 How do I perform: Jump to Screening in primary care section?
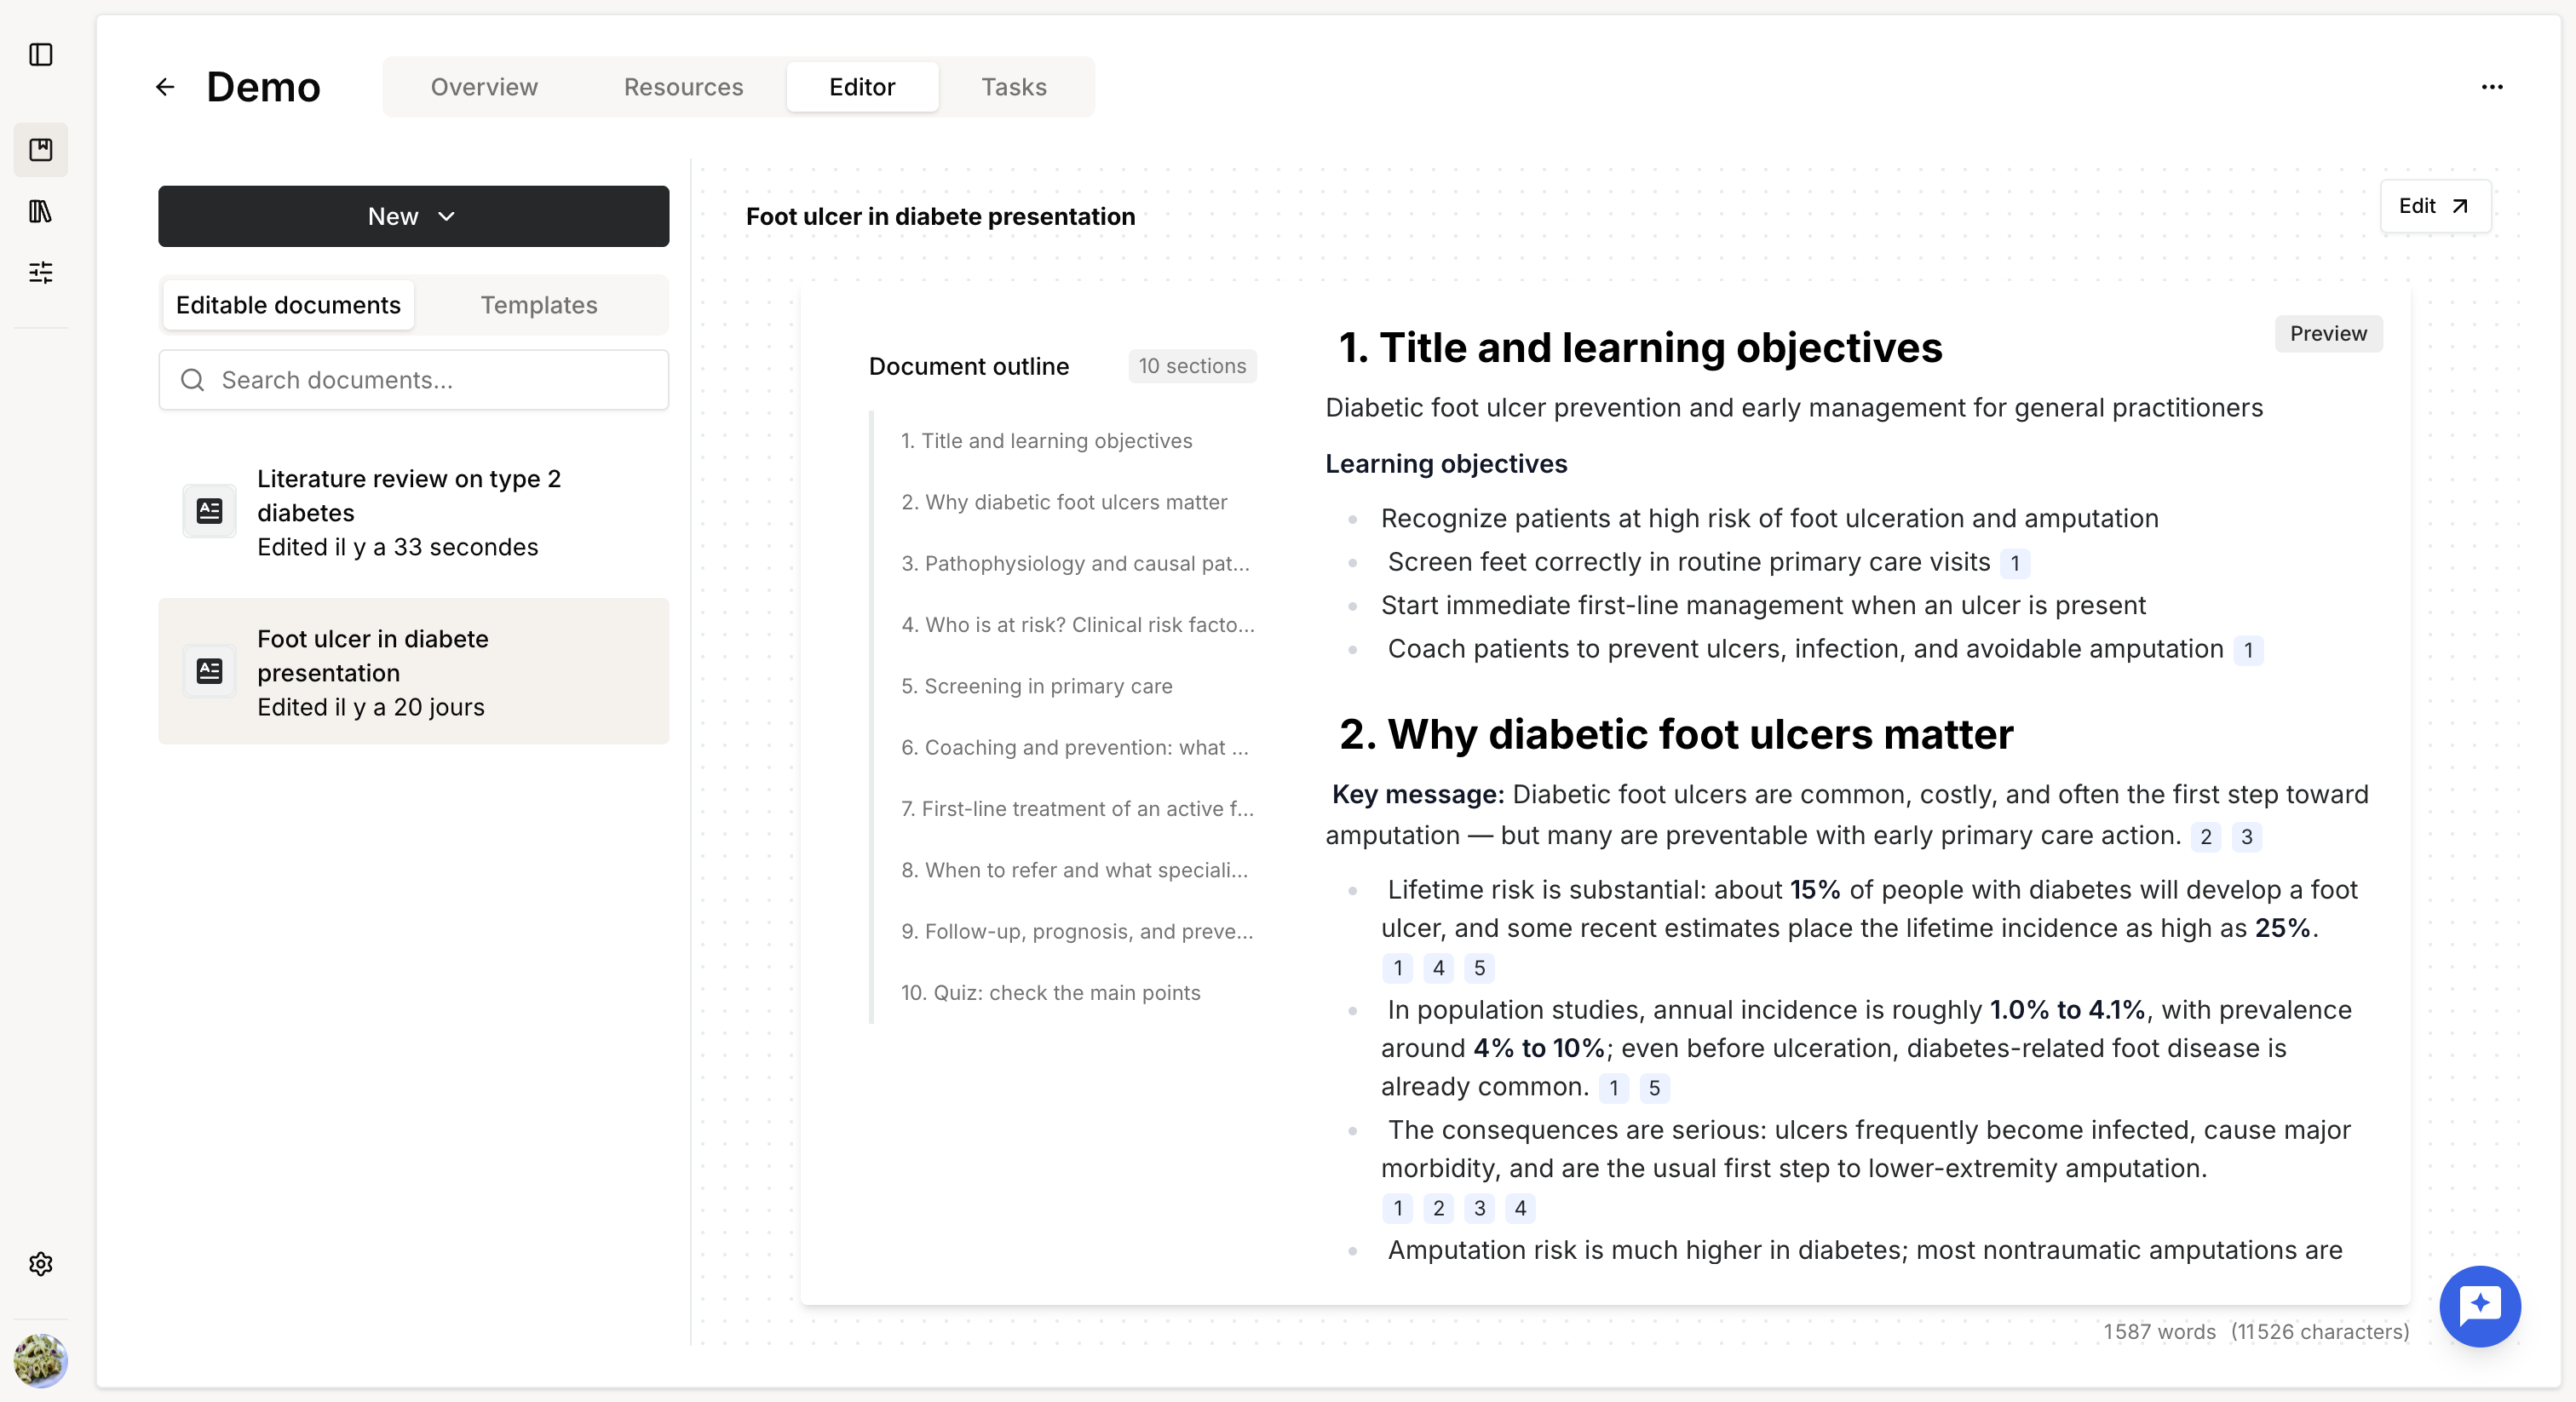tap(1036, 686)
